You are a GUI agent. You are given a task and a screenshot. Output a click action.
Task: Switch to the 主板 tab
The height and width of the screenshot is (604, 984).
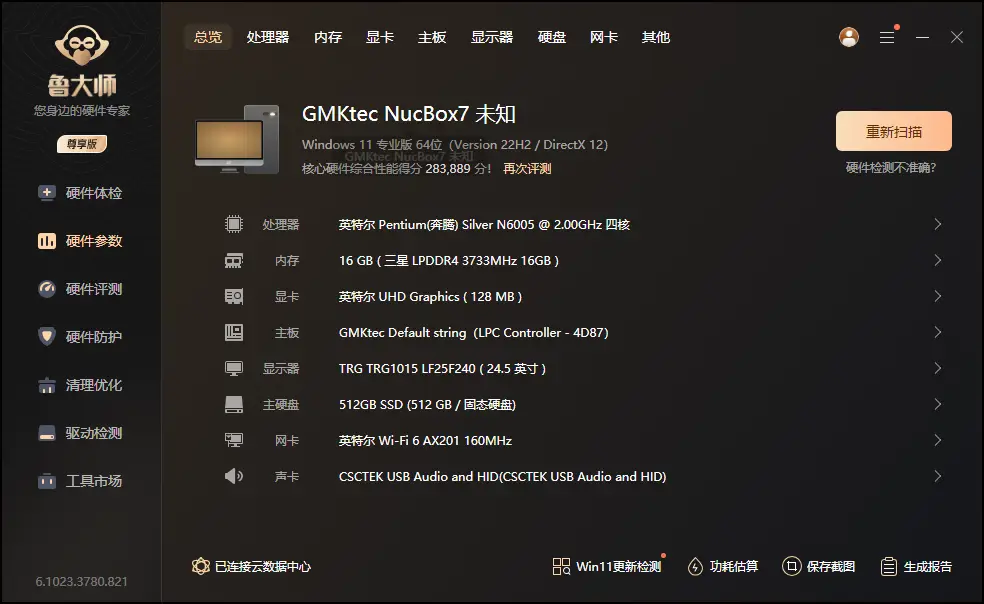pos(432,37)
